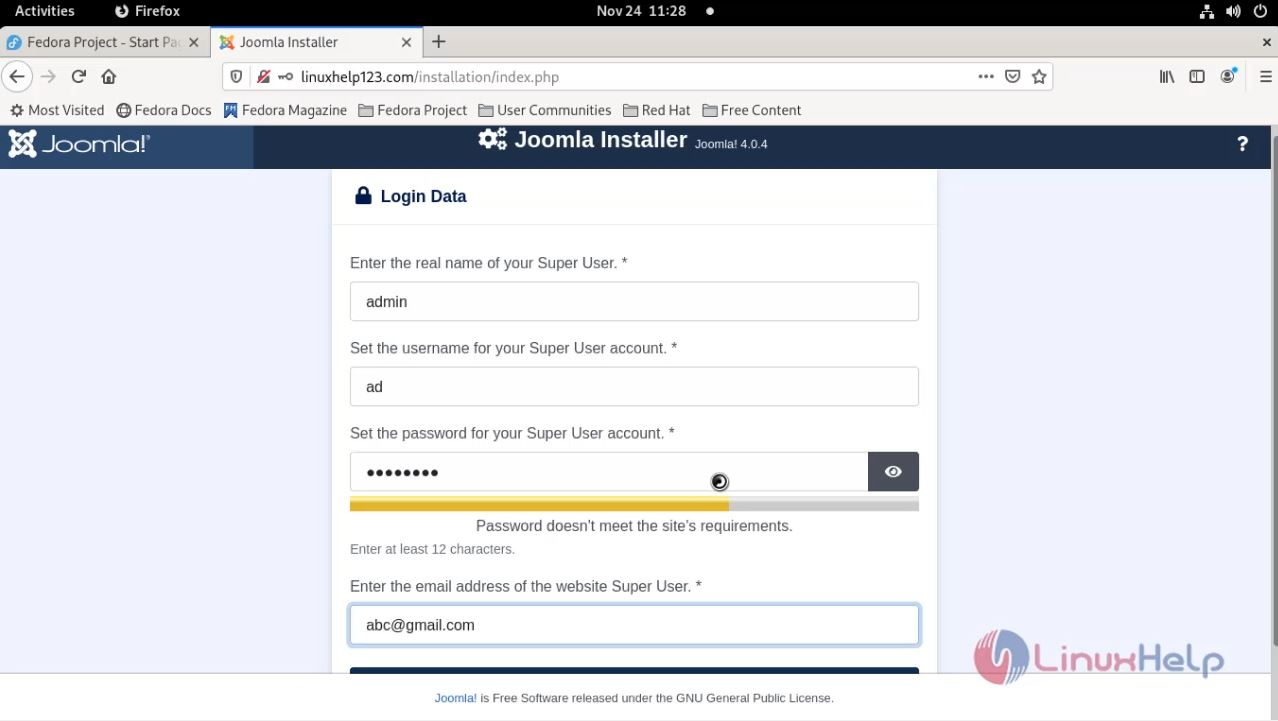Click the Joomla! logo in header
The height and width of the screenshot is (721, 1278).
click(79, 144)
